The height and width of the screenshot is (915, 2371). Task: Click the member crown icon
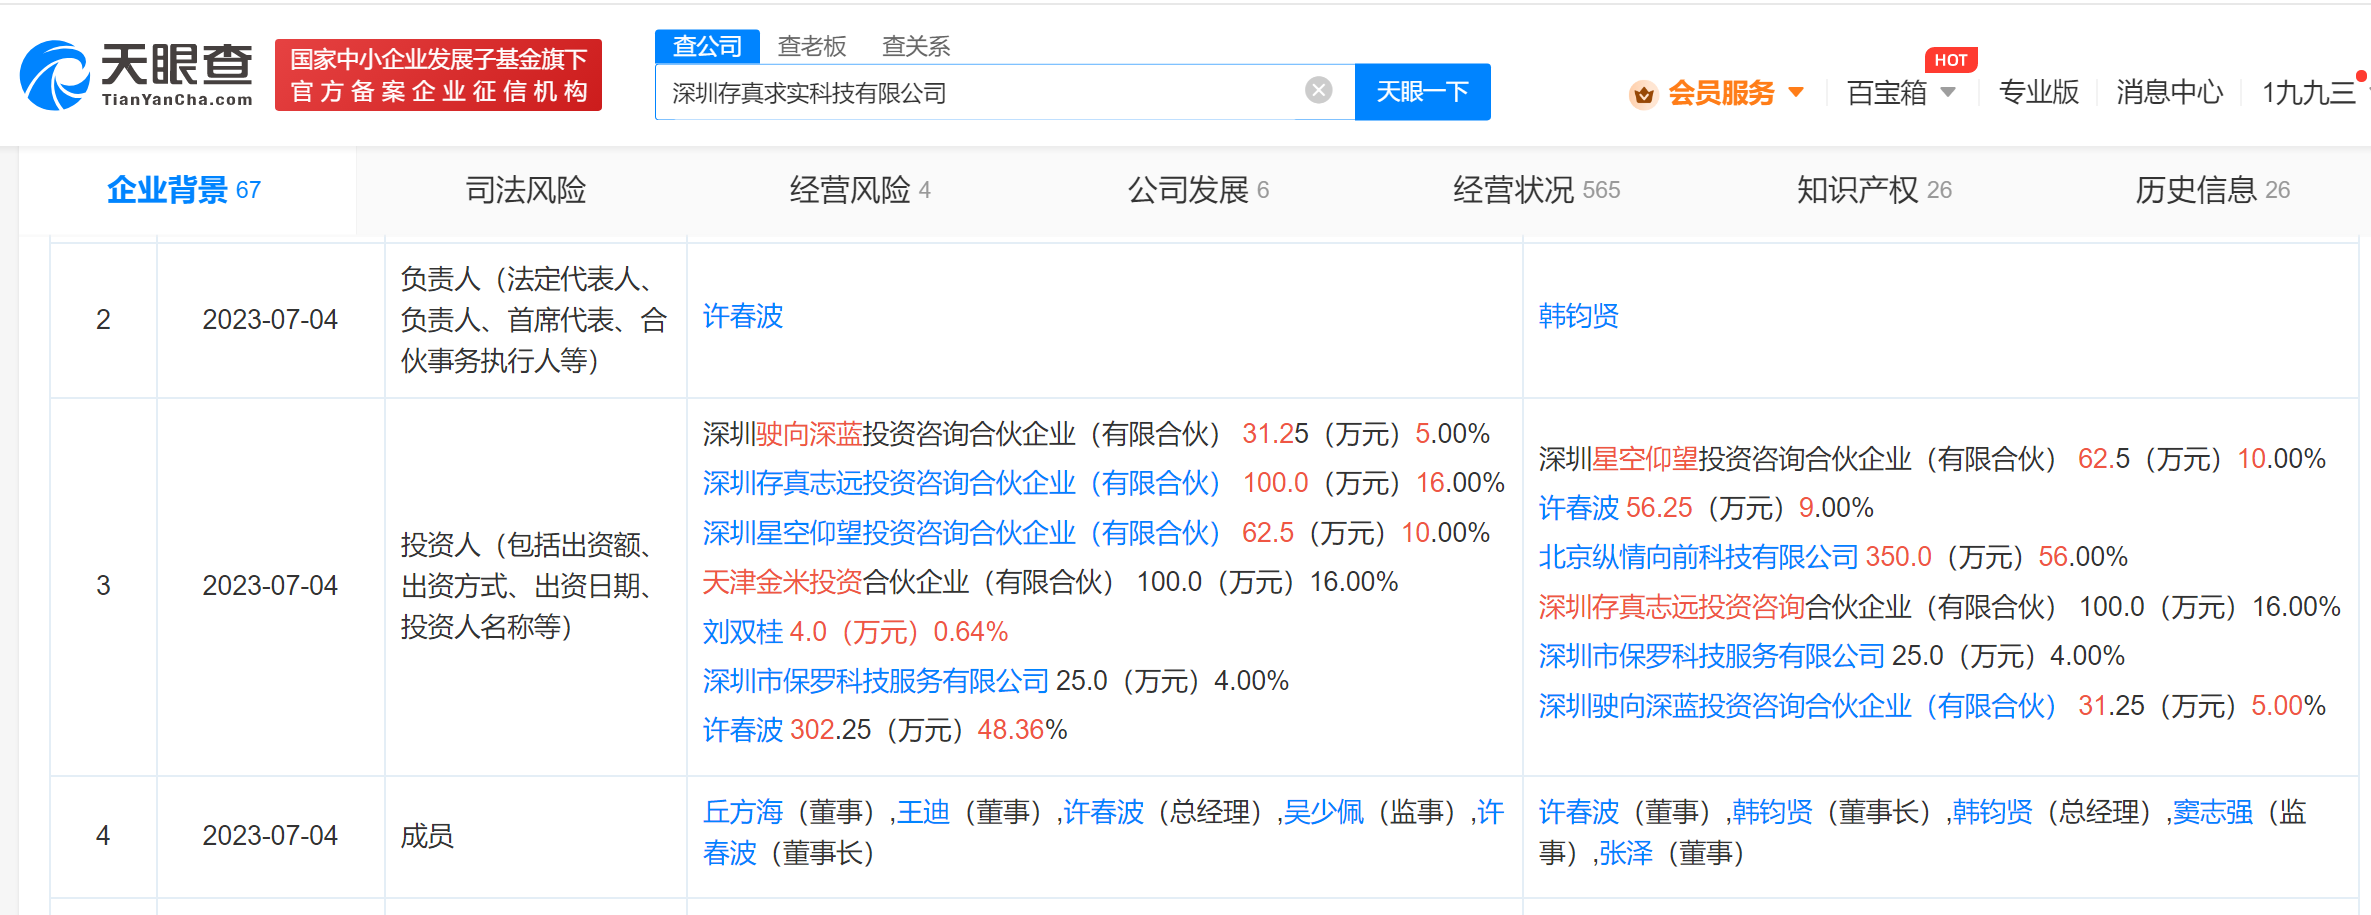coord(1642,94)
